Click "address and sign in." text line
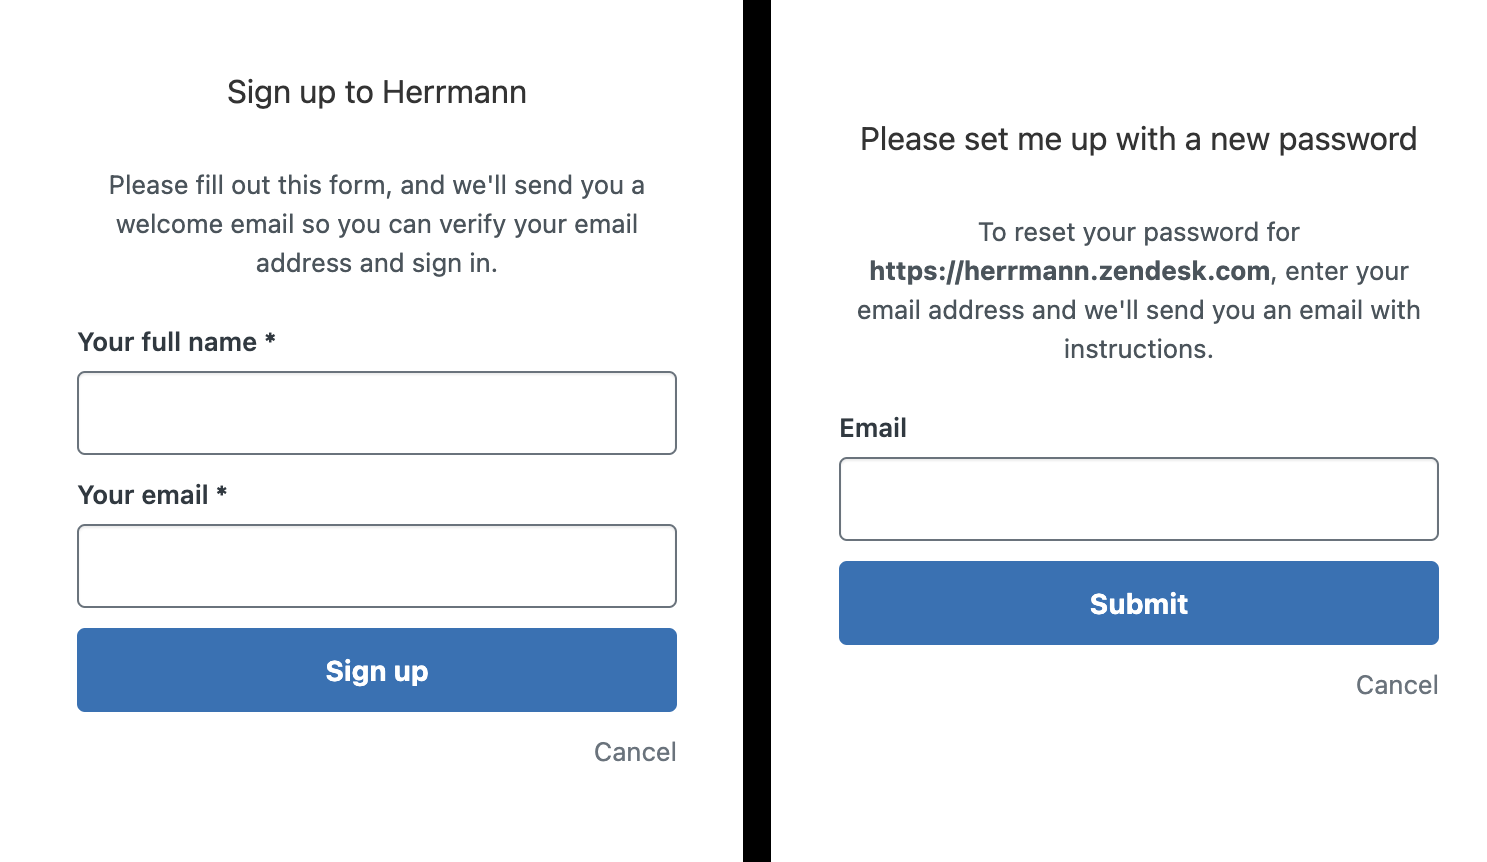1487x862 pixels. click(x=376, y=263)
